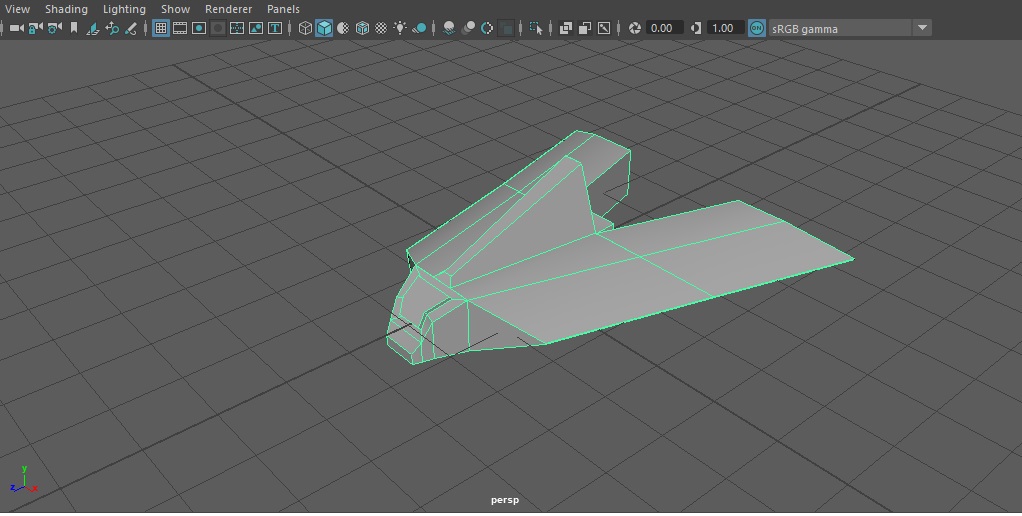Toggle the Field Chart icon

(237, 28)
